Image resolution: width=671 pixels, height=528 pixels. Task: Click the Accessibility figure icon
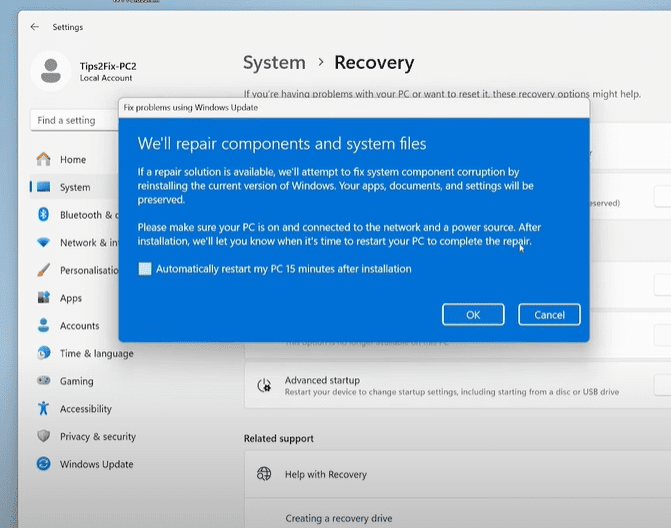43,408
